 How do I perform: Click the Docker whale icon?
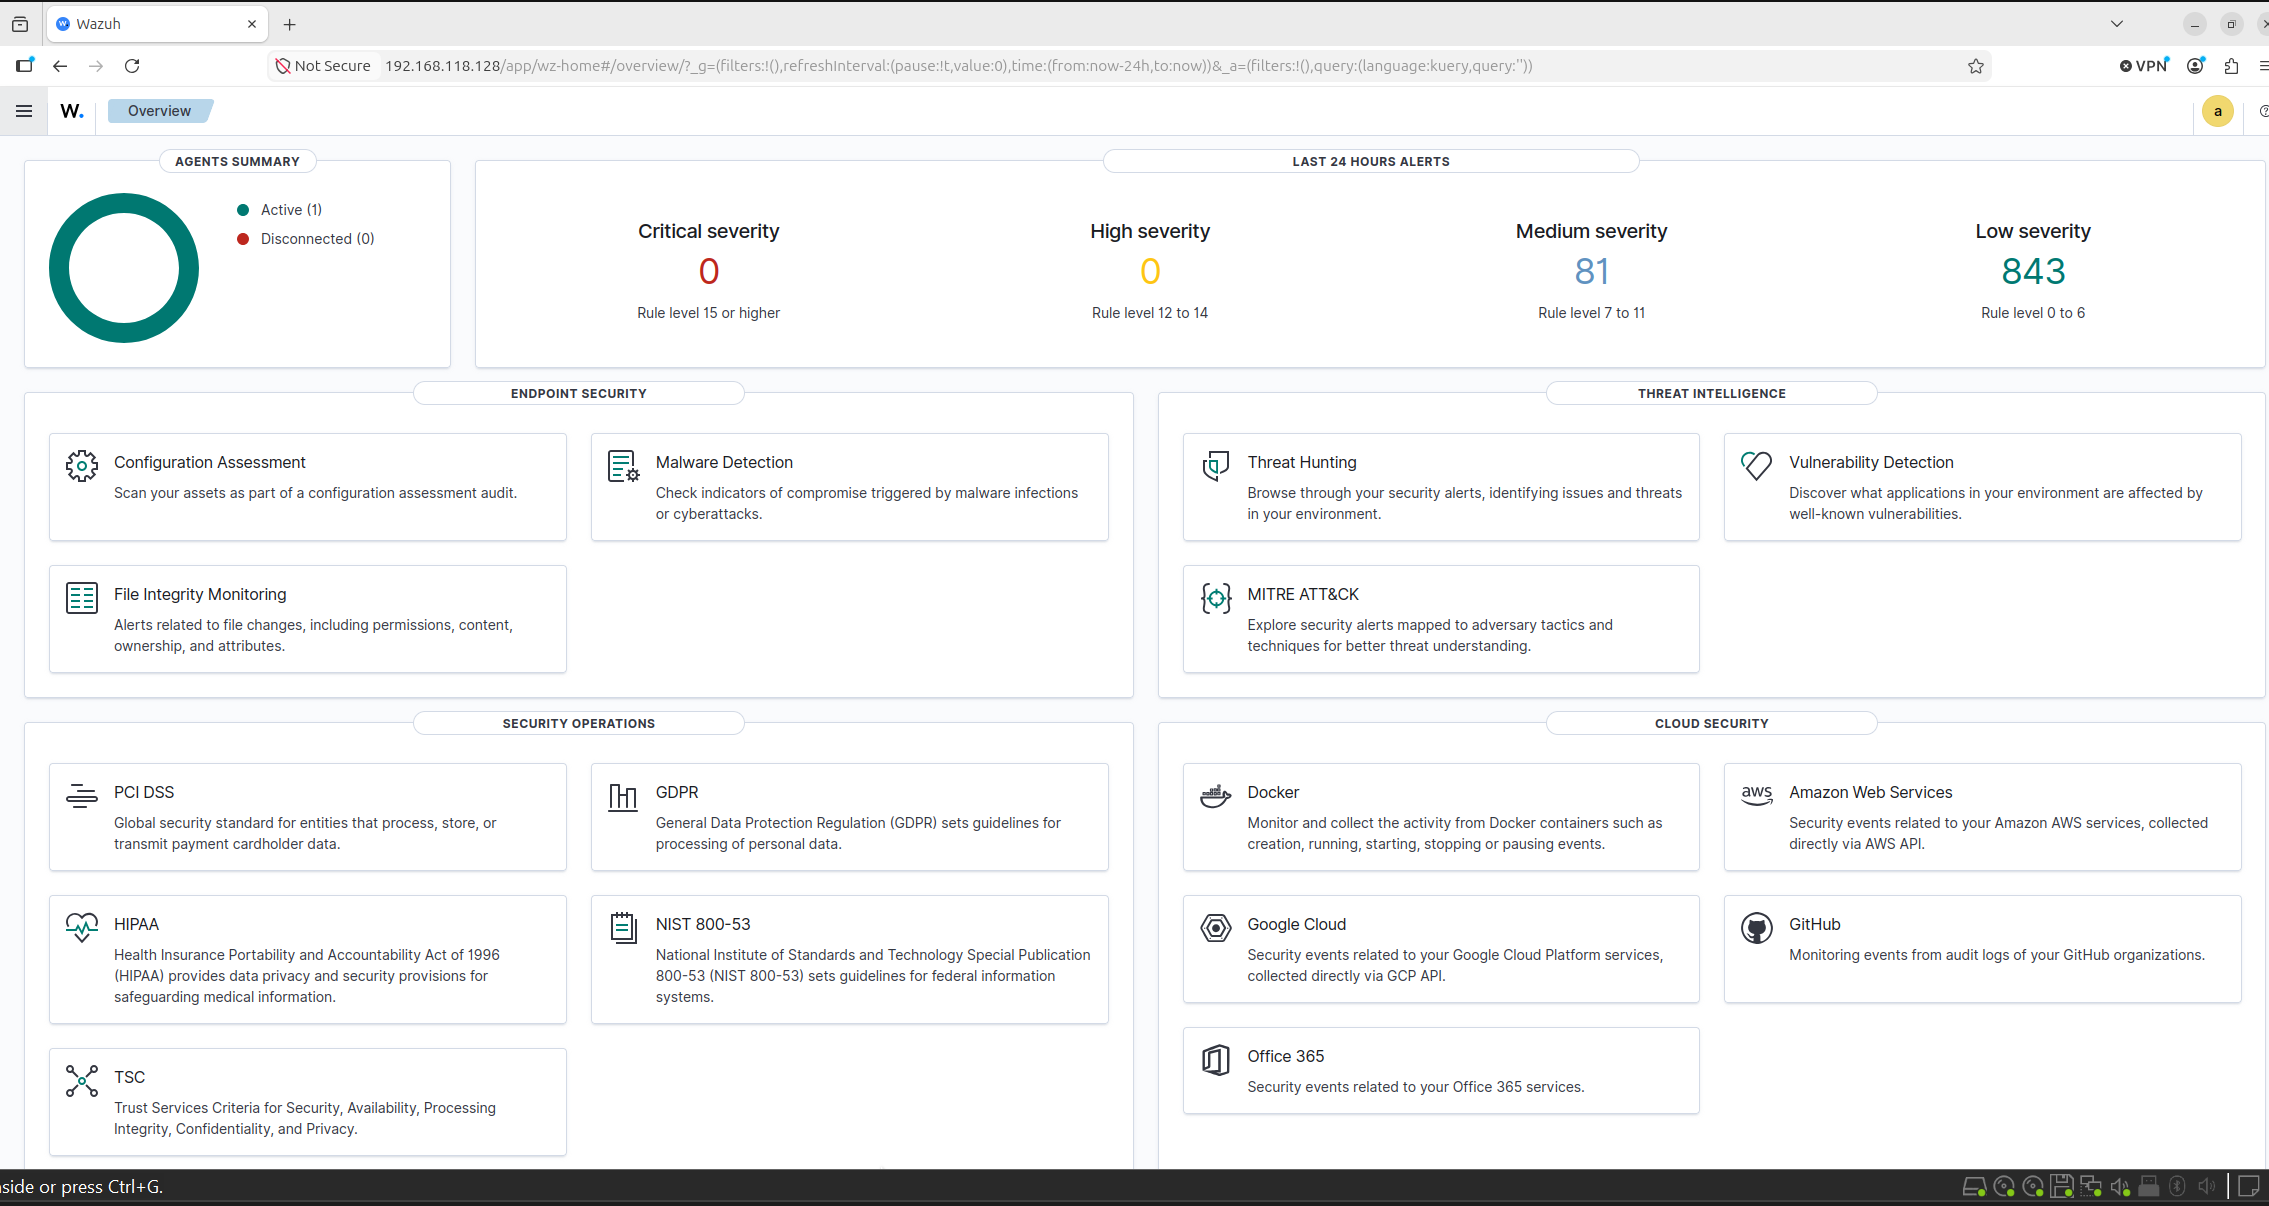click(1215, 795)
